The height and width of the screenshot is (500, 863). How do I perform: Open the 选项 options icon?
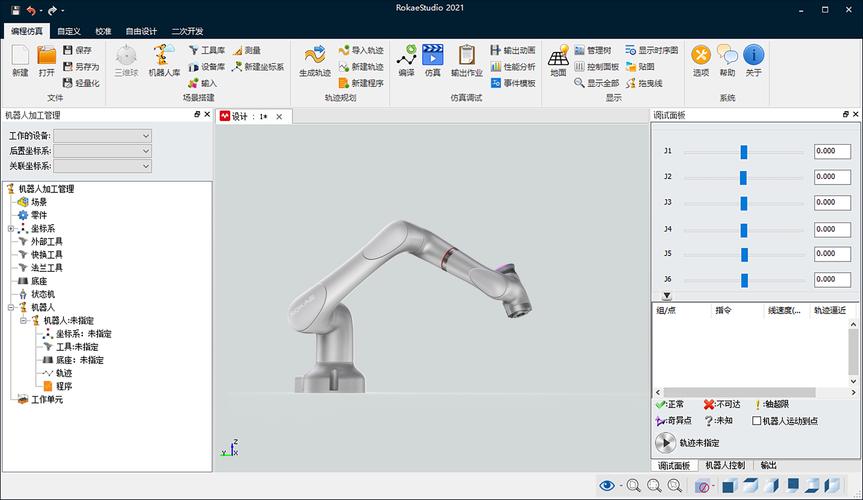[x=701, y=61]
